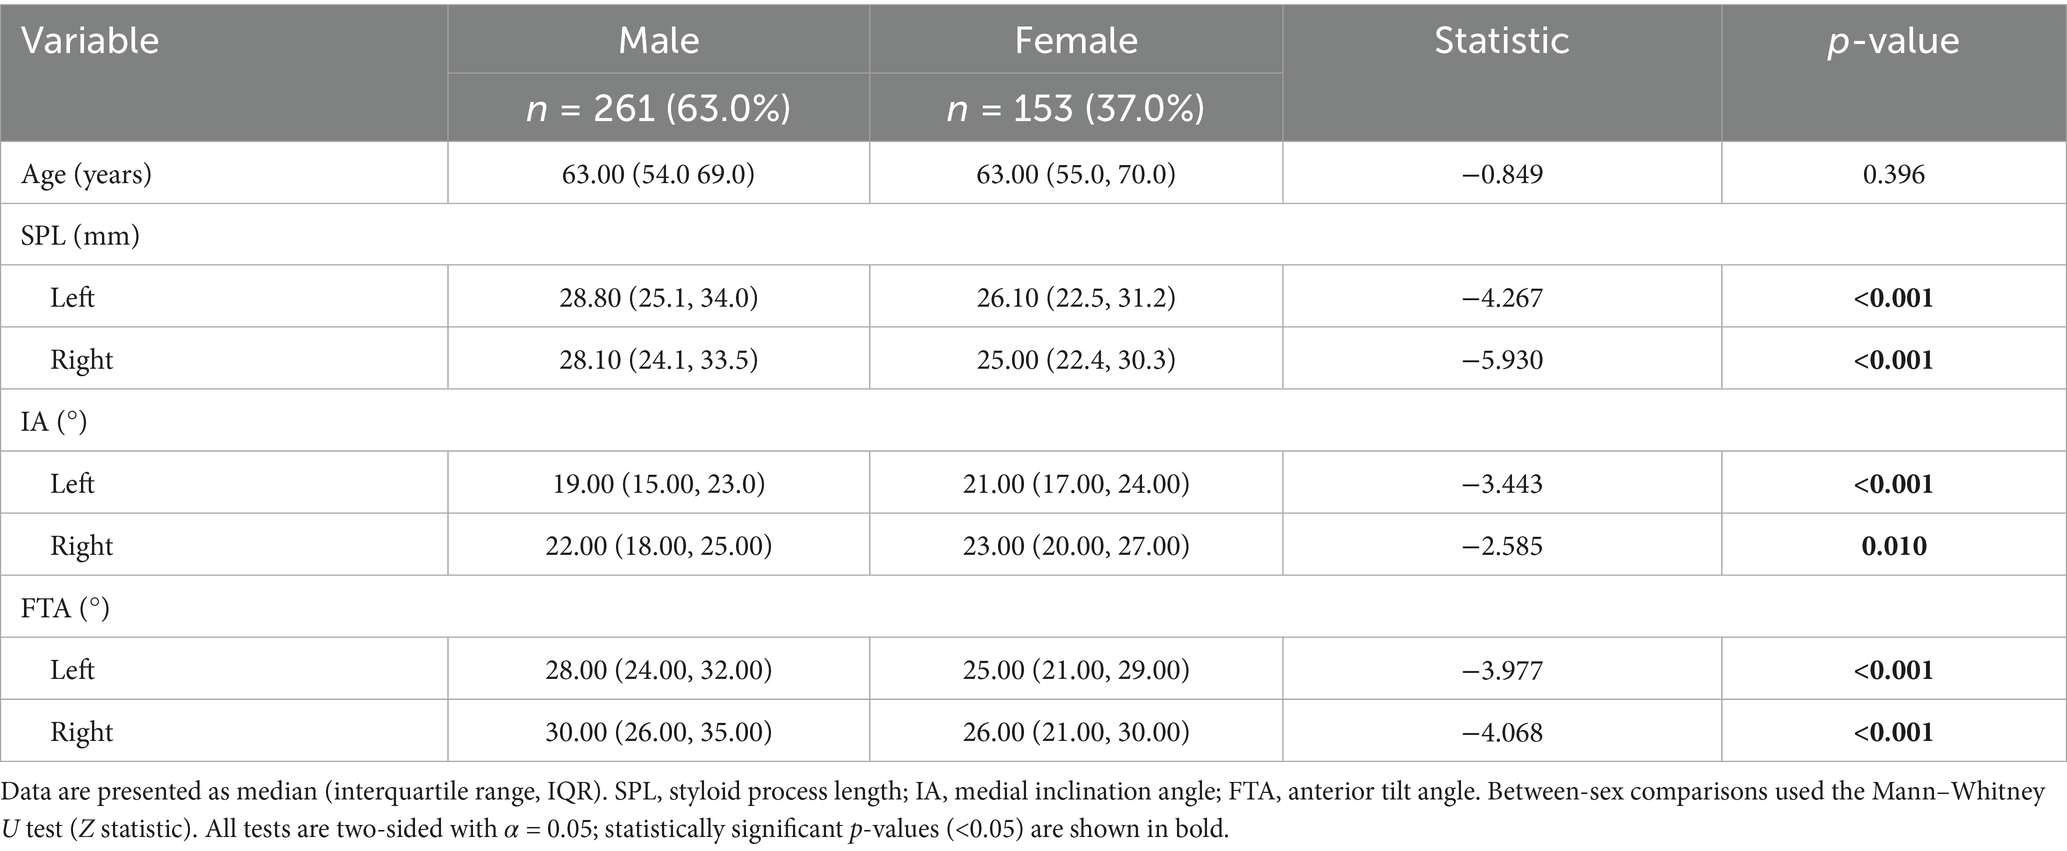This screenshot has width=2067, height=851.
Task: Select the n = 261 (63.0%) subheader
Action: click(658, 108)
